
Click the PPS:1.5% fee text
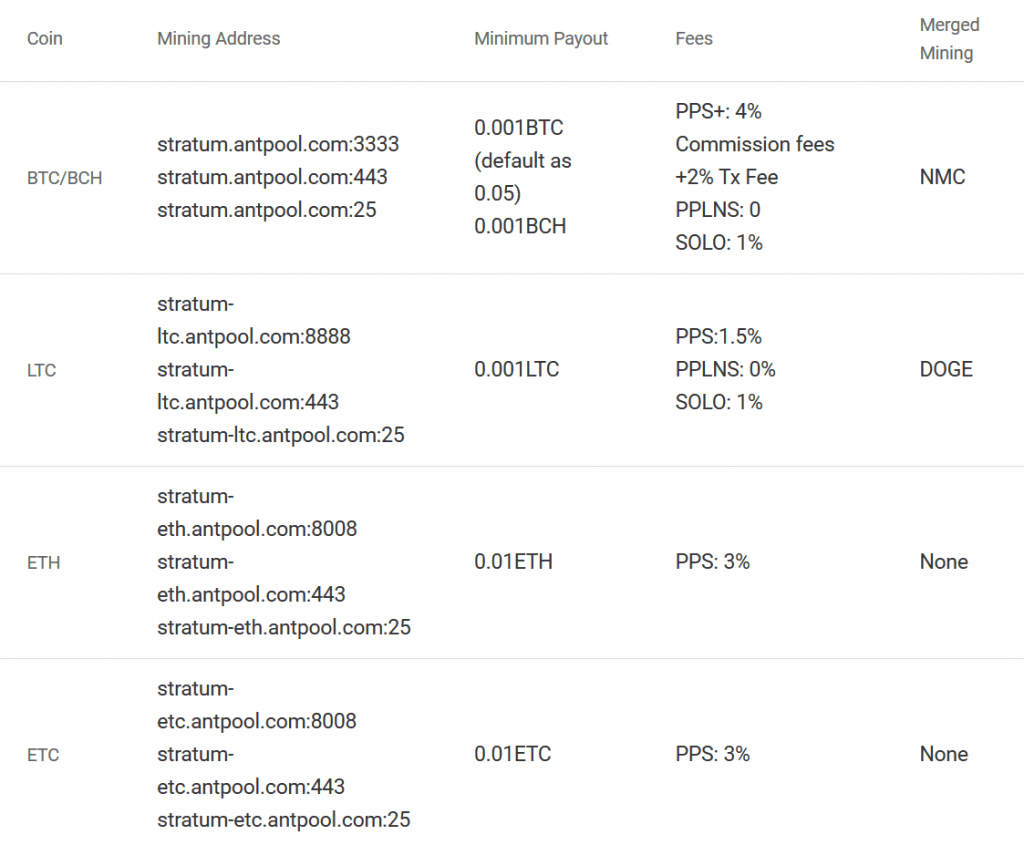718,336
